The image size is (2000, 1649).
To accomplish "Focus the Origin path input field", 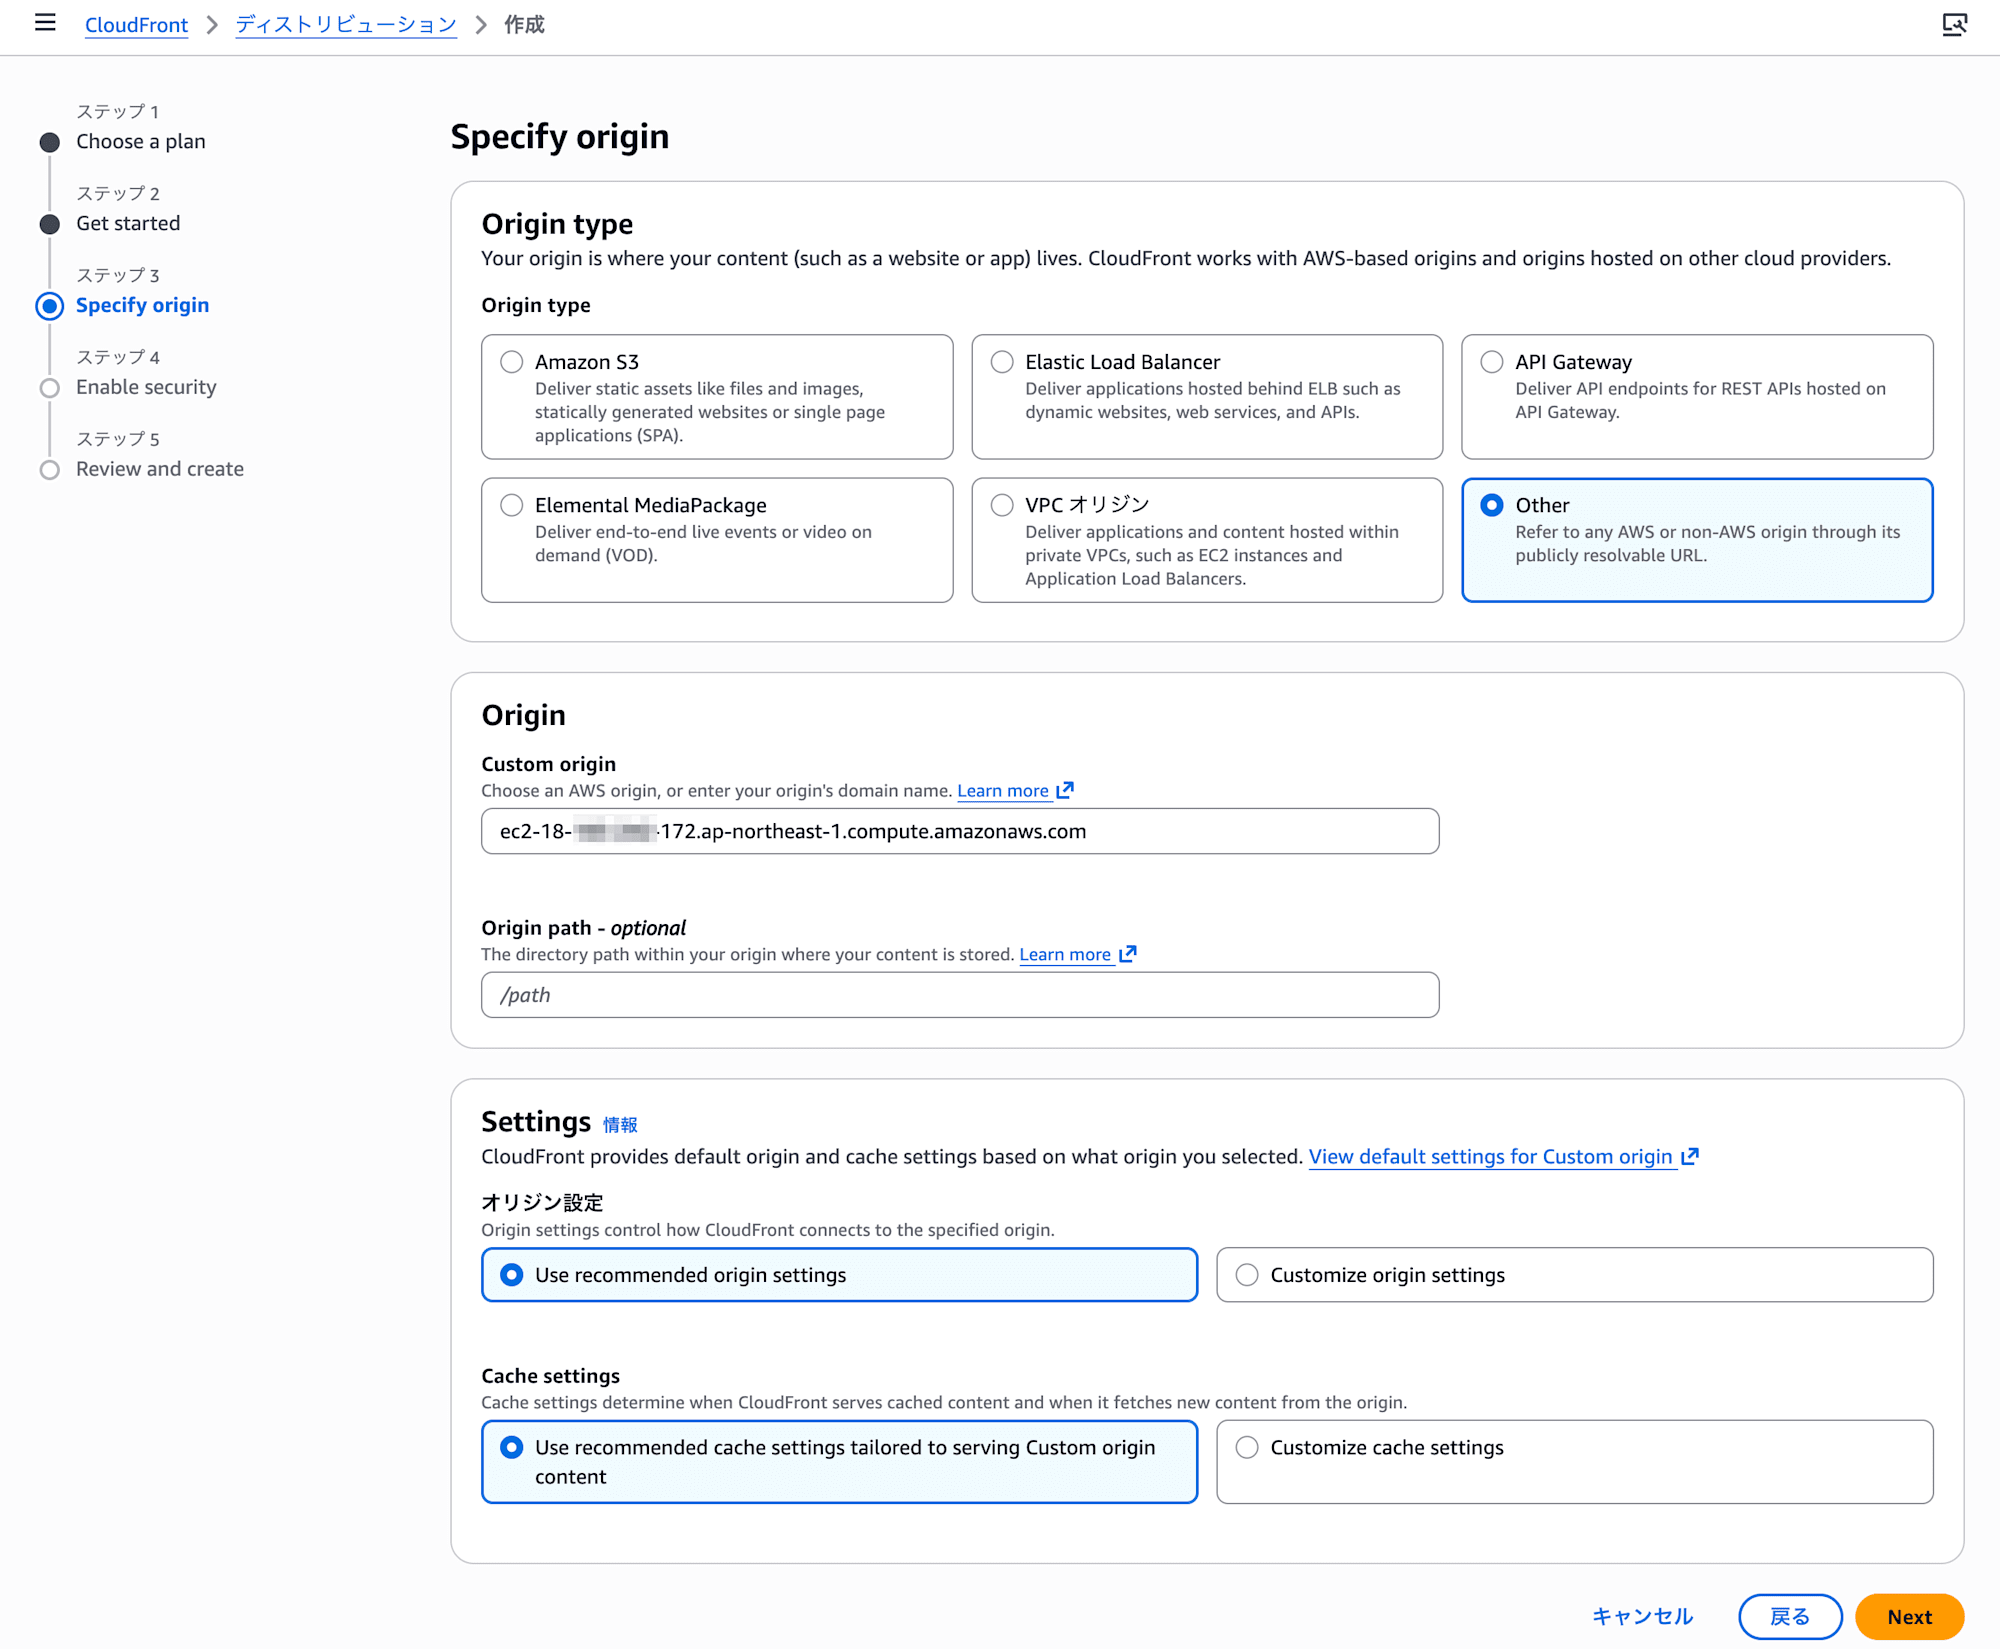I will coord(960,995).
